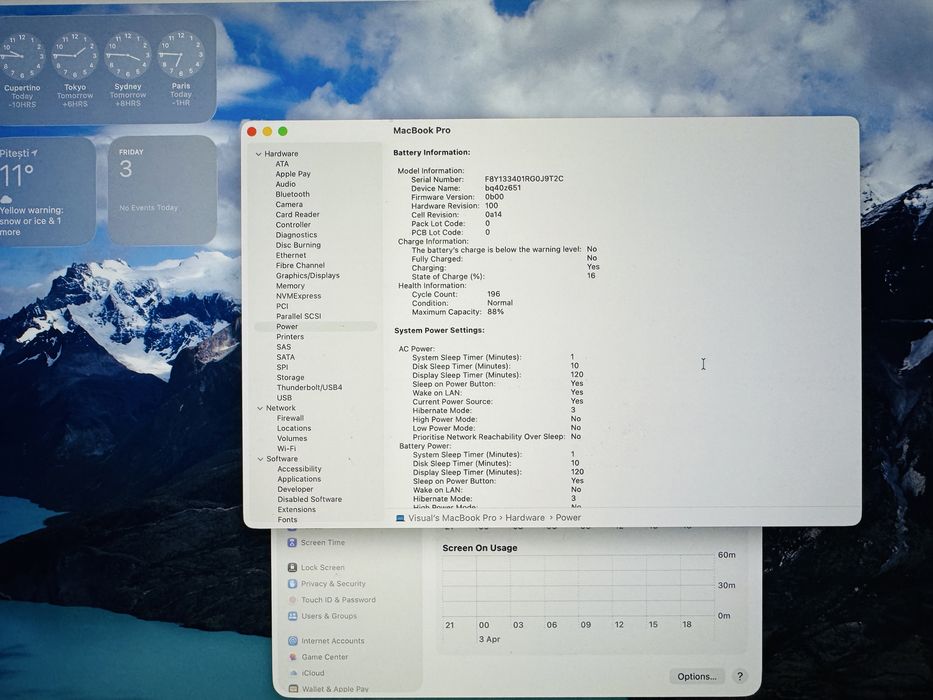Image resolution: width=933 pixels, height=700 pixels.
Task: Open Locations under Network
Action: coord(294,428)
